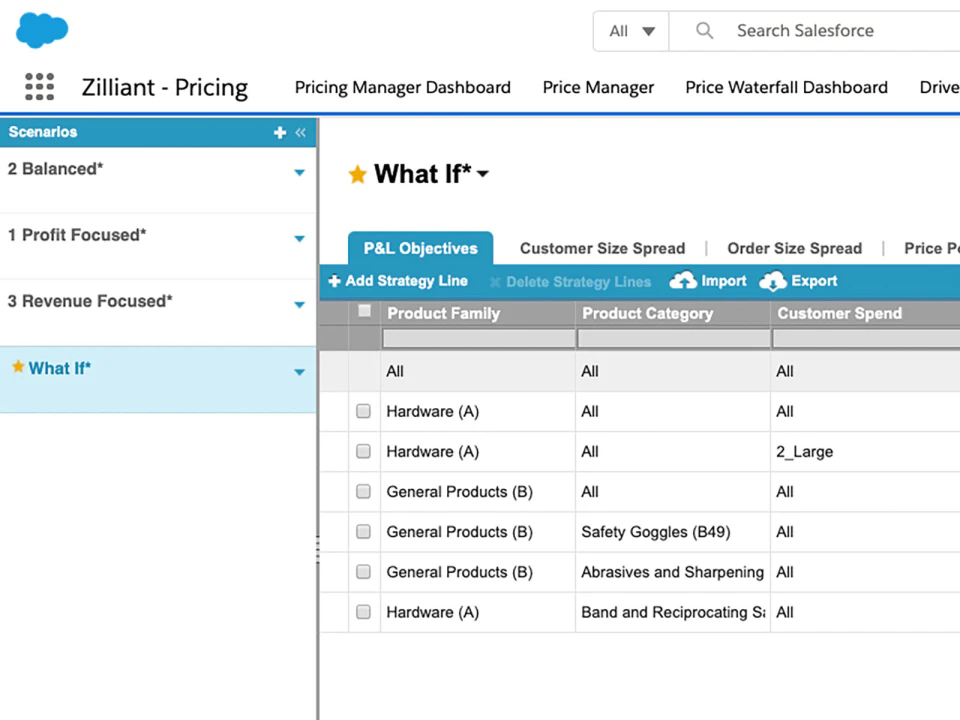This screenshot has width=960, height=720.
Task: Open the All search scope dropdown
Action: pyautogui.click(x=631, y=31)
